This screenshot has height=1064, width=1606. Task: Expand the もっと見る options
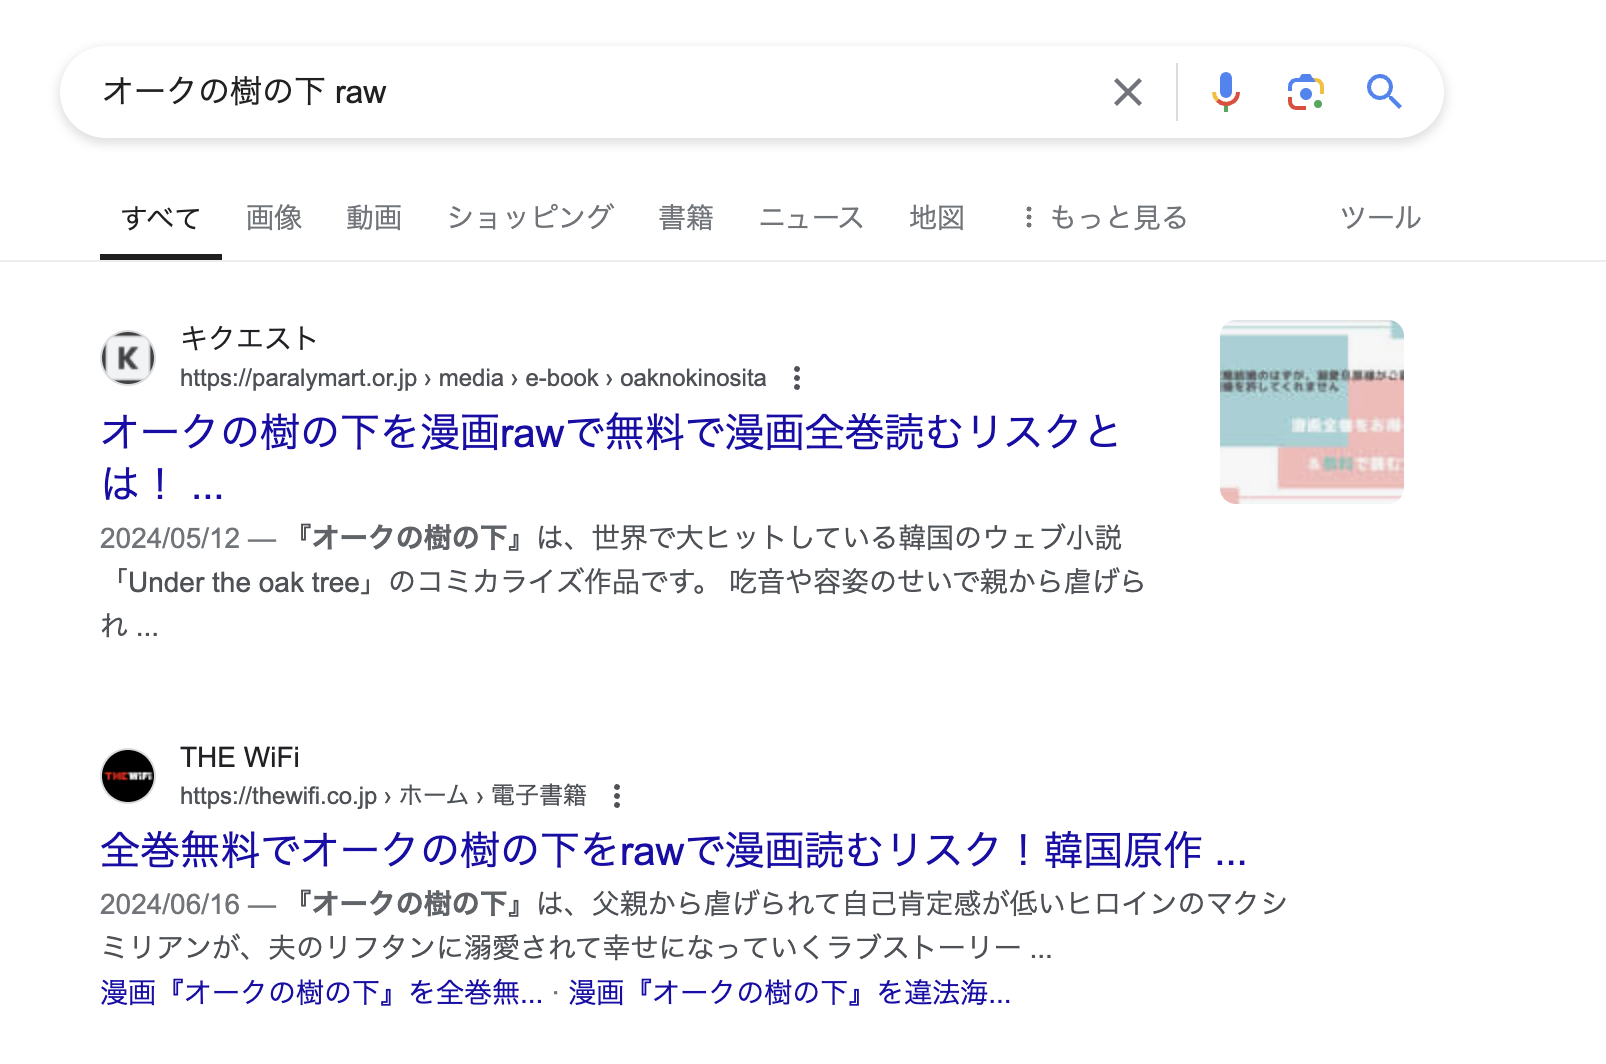(x=1117, y=218)
